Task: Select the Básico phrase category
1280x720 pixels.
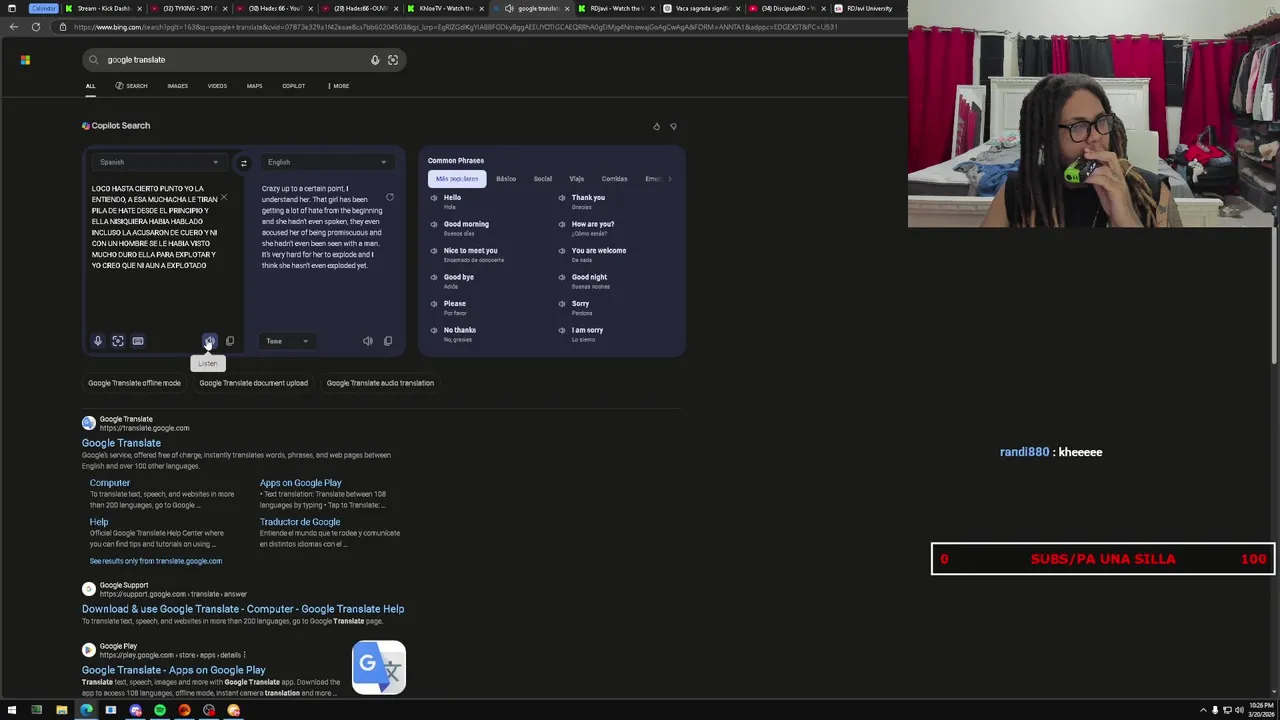Action: pos(506,179)
